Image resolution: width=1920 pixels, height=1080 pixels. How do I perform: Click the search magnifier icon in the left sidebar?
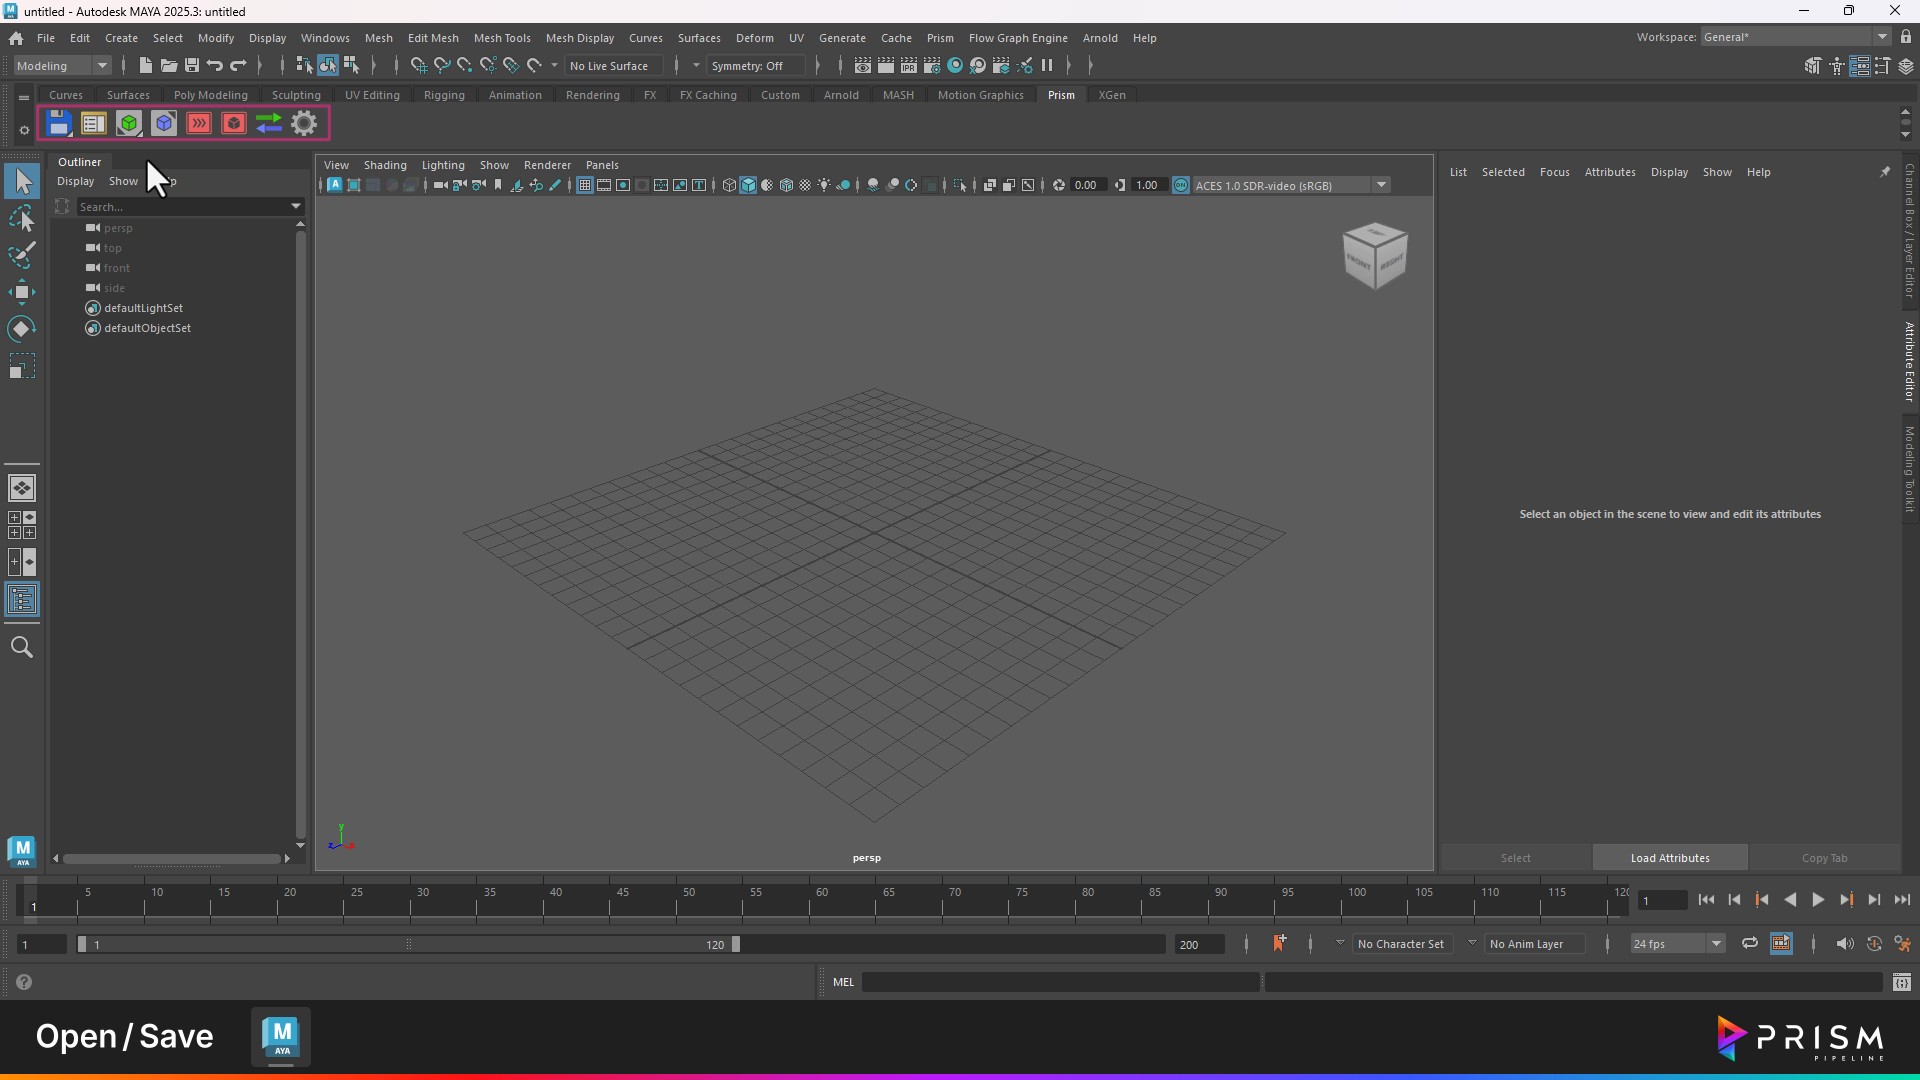22,648
